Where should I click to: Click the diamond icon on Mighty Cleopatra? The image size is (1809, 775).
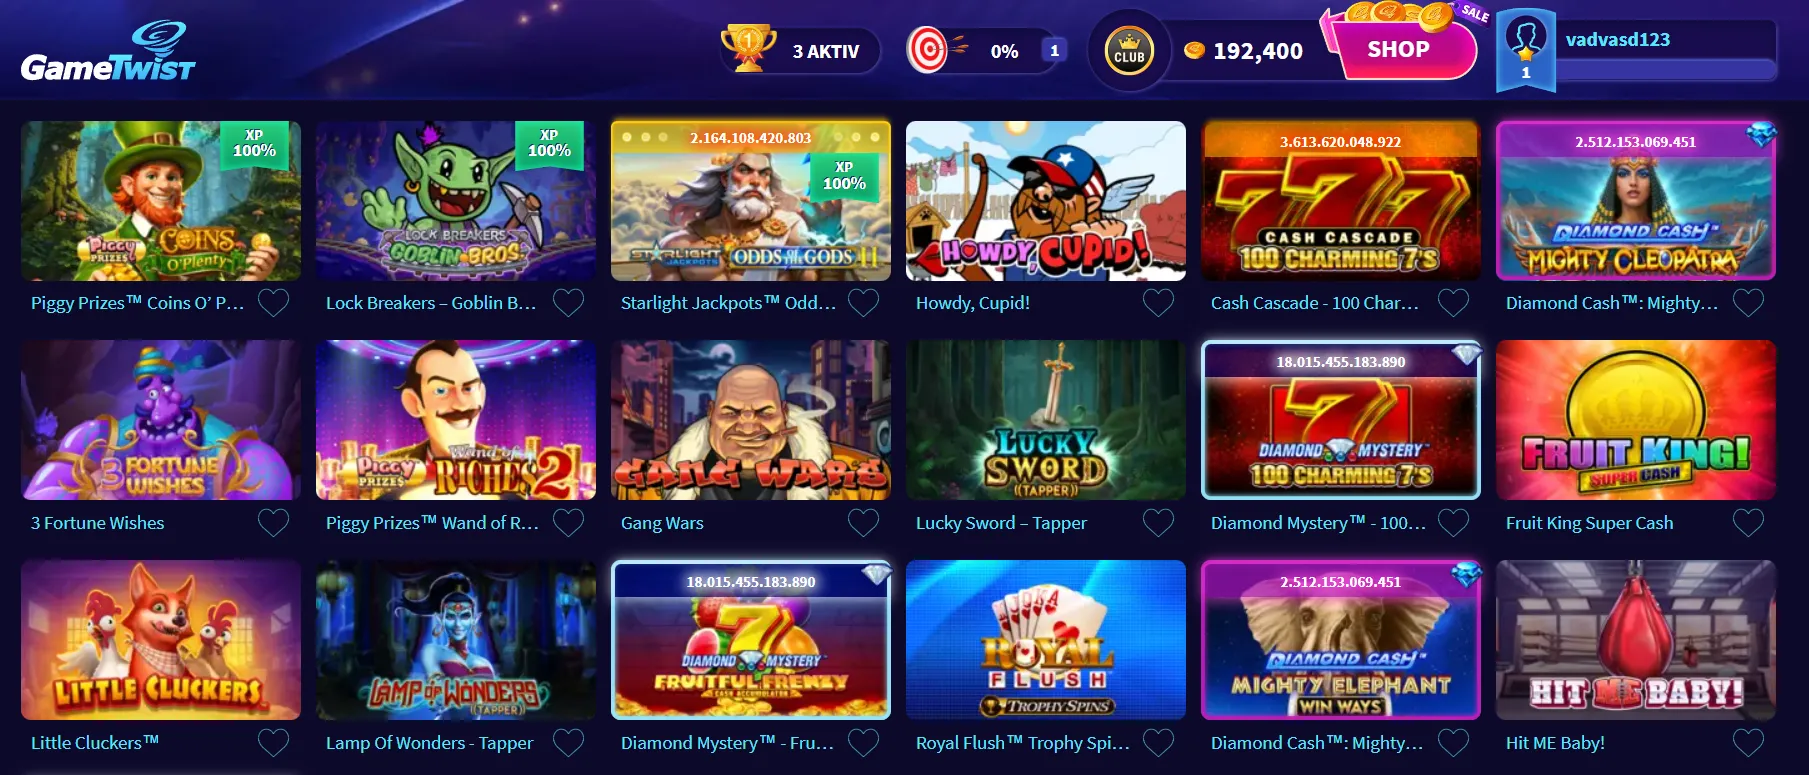click(1761, 135)
